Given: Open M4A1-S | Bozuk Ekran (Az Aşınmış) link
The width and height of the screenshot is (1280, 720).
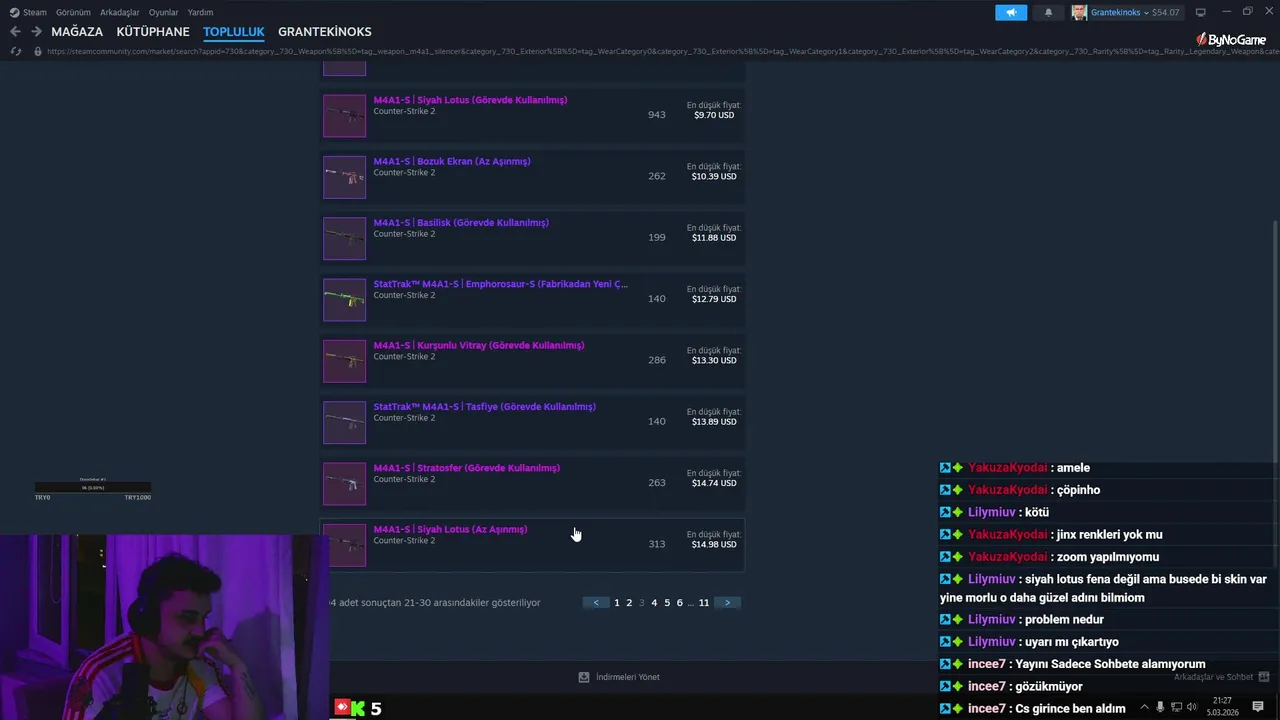Looking at the screenshot, I should [x=452, y=161].
